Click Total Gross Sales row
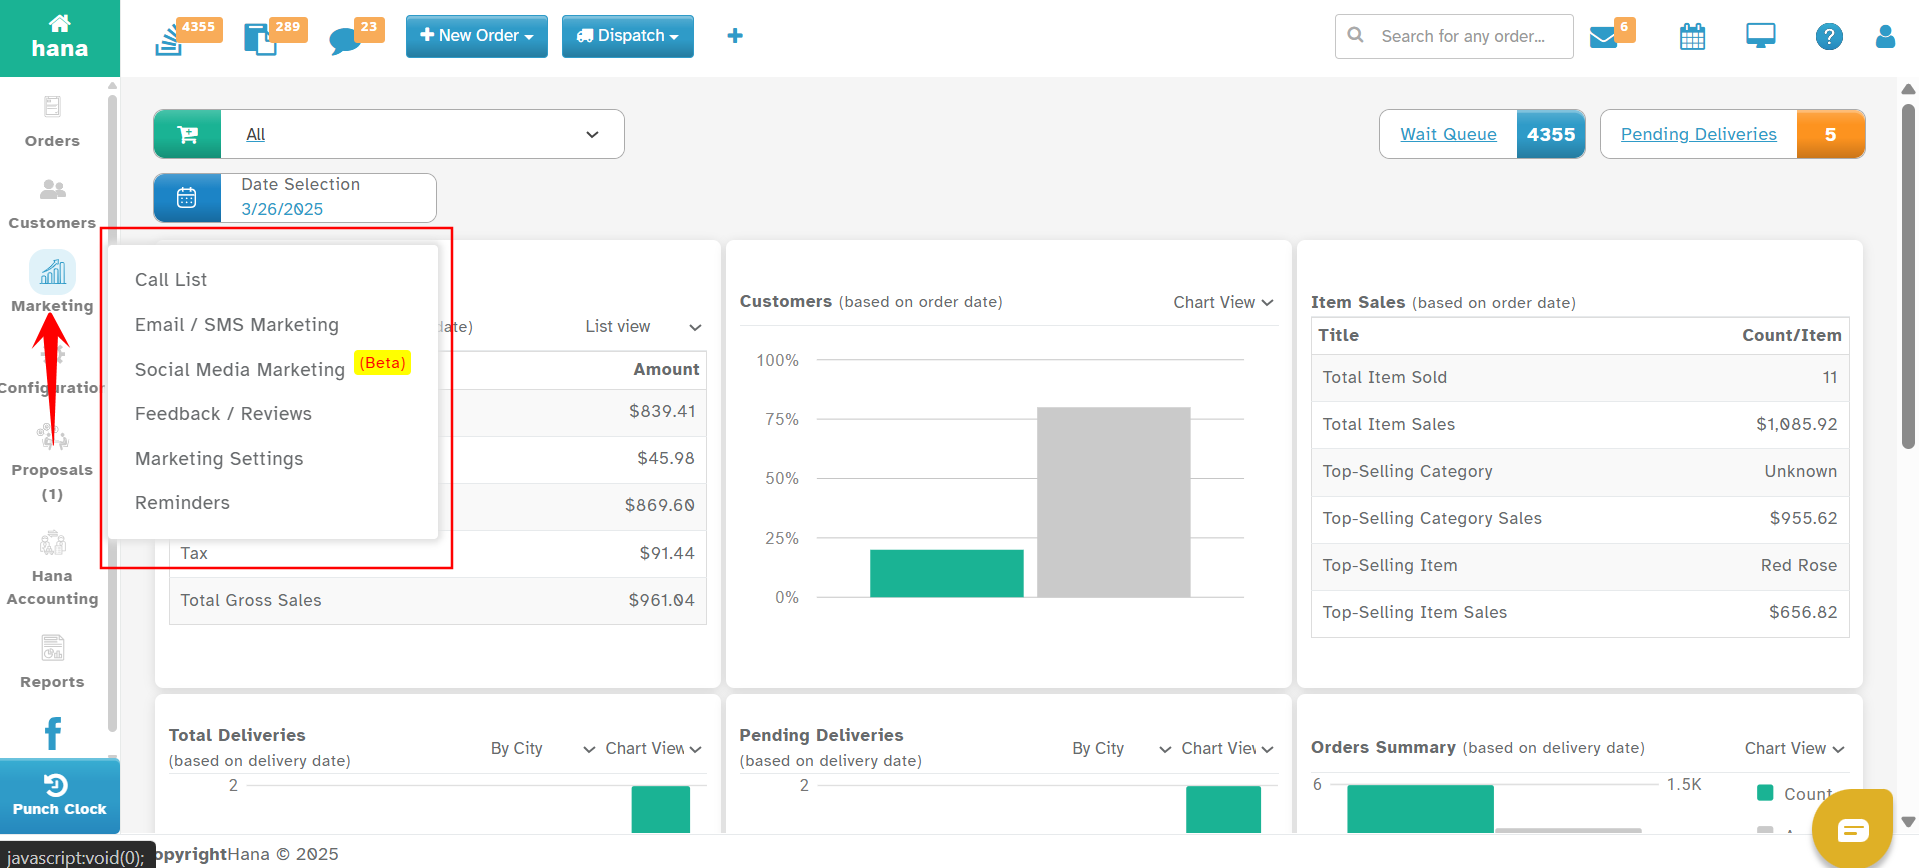This screenshot has height=868, width=1919. 438,600
